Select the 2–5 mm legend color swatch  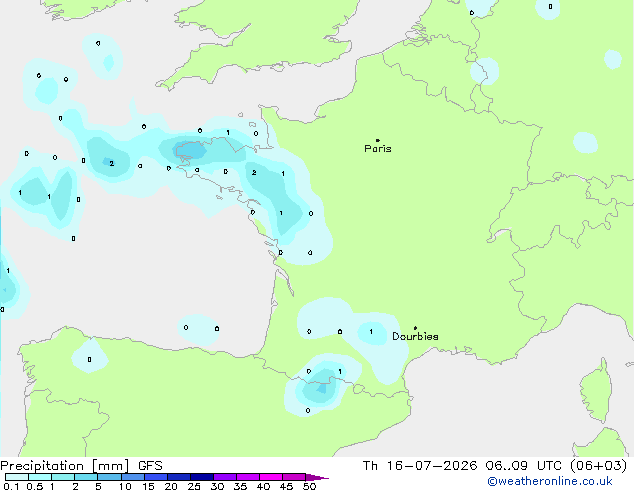click(x=86, y=477)
